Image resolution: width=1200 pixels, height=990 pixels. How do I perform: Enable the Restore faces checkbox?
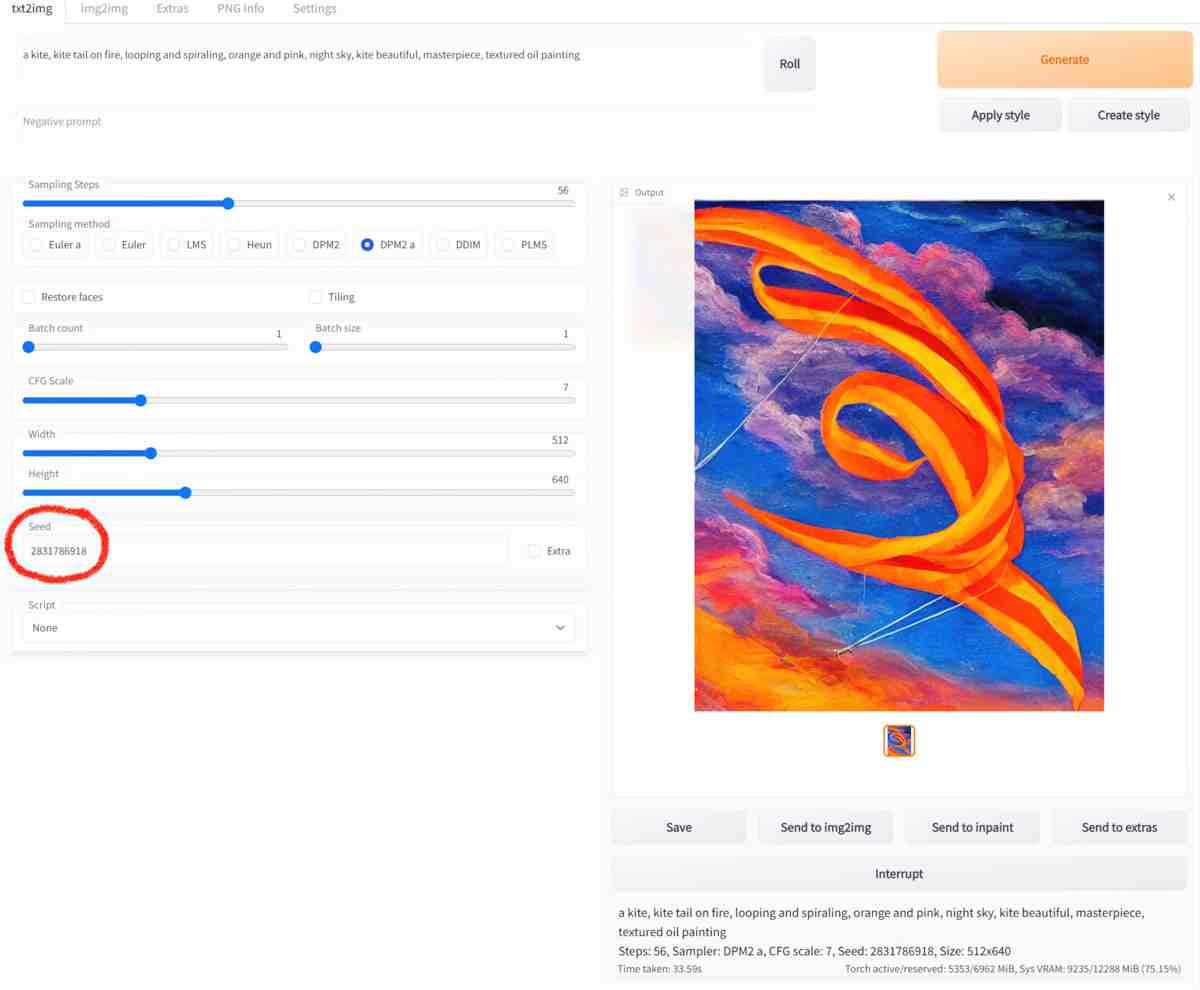pyautogui.click(x=28, y=297)
